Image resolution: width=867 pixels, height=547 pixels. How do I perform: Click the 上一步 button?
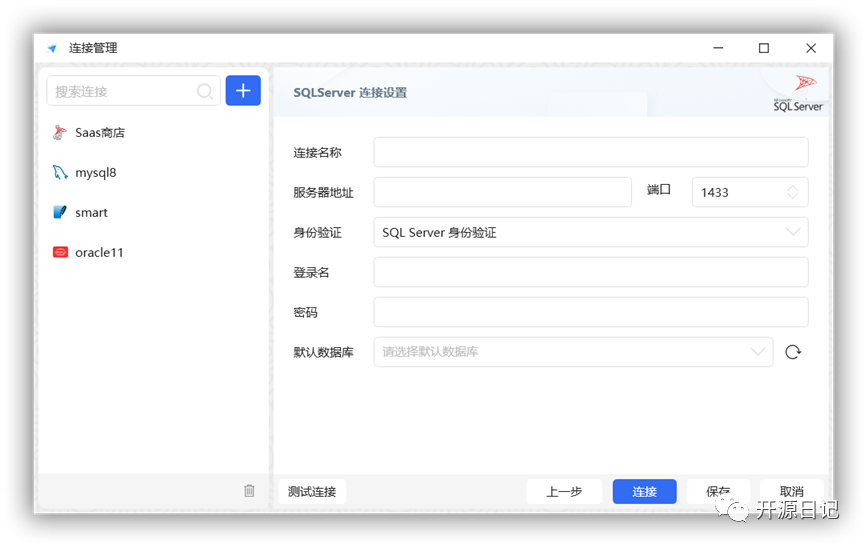(x=564, y=491)
